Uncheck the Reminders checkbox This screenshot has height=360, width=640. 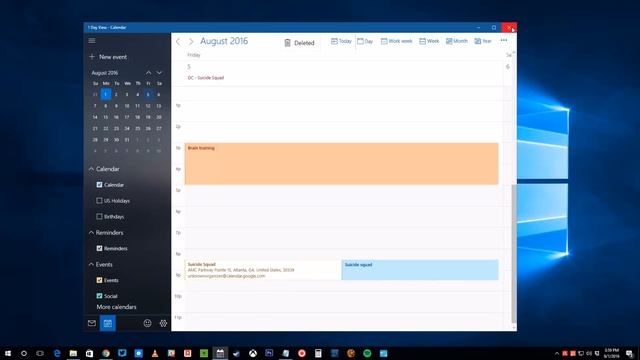pos(99,248)
